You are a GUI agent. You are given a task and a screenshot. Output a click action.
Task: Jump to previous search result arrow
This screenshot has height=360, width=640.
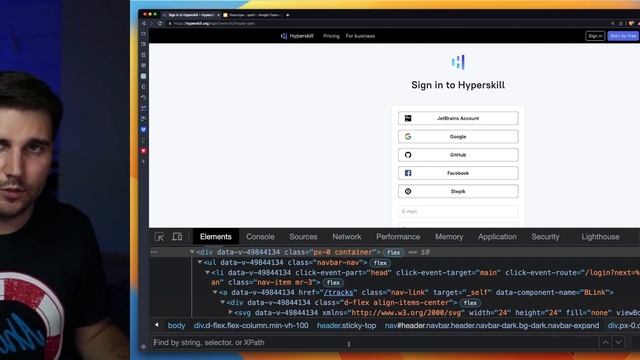(x=606, y=342)
